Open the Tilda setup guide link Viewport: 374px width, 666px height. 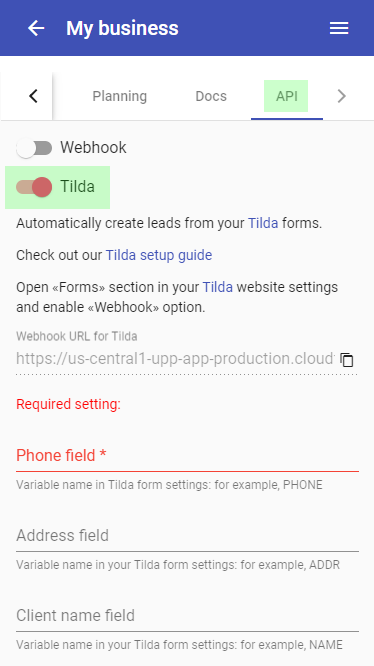tap(159, 255)
